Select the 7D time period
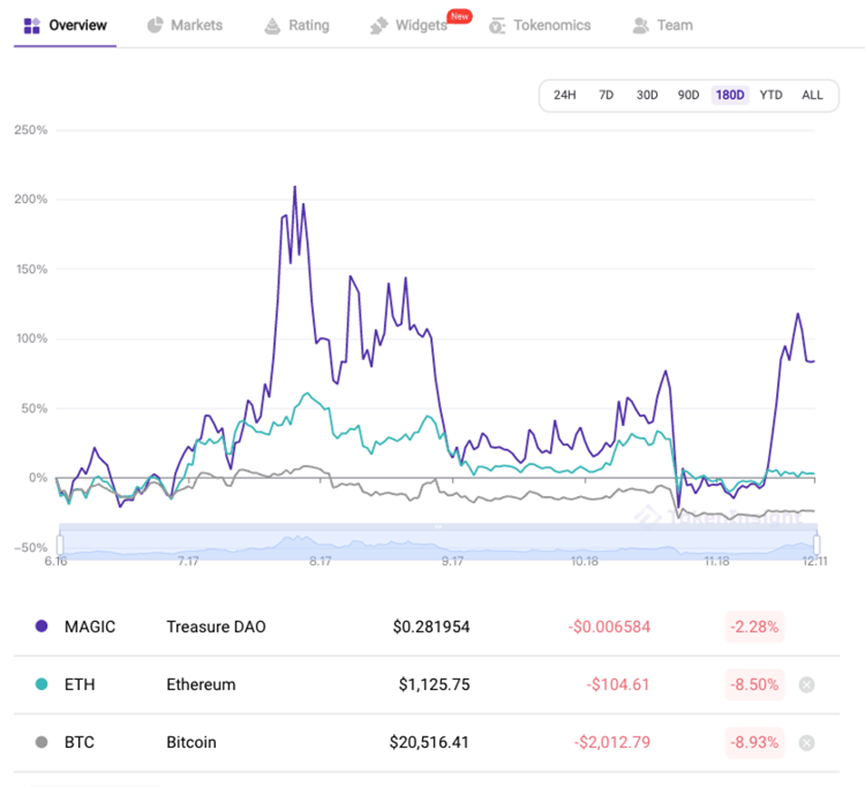The width and height of the screenshot is (865, 787). [x=606, y=95]
